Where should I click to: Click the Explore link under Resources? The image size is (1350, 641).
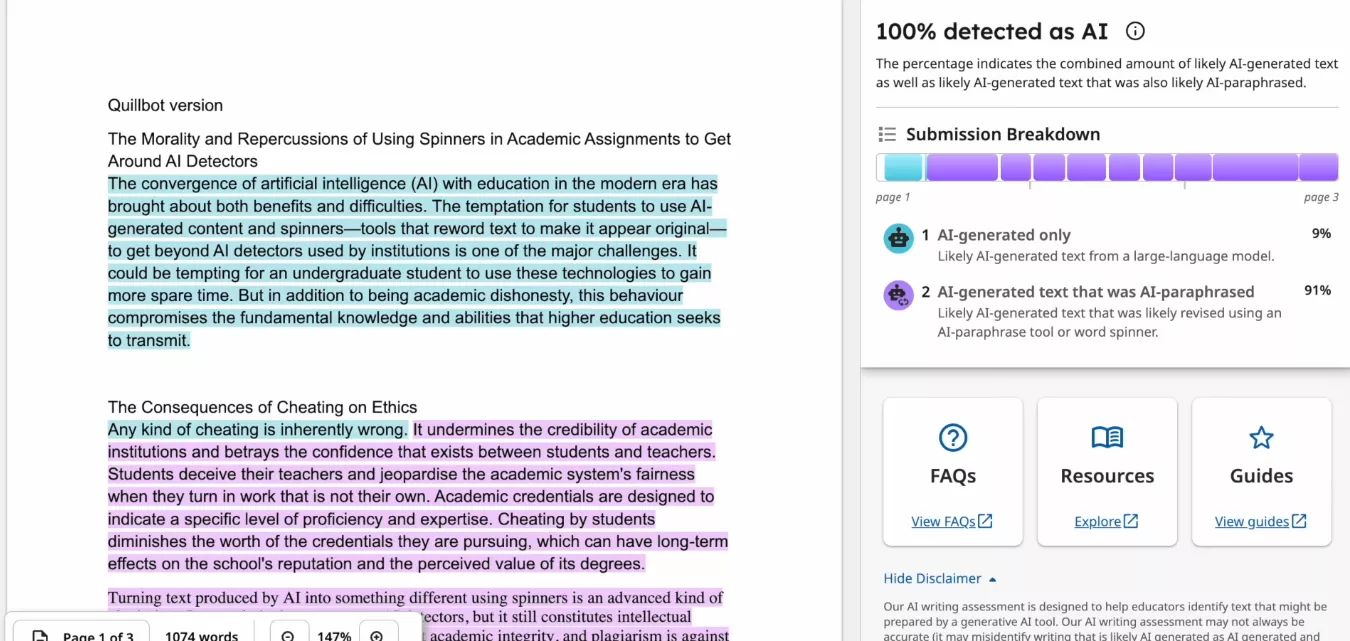[1100, 520]
